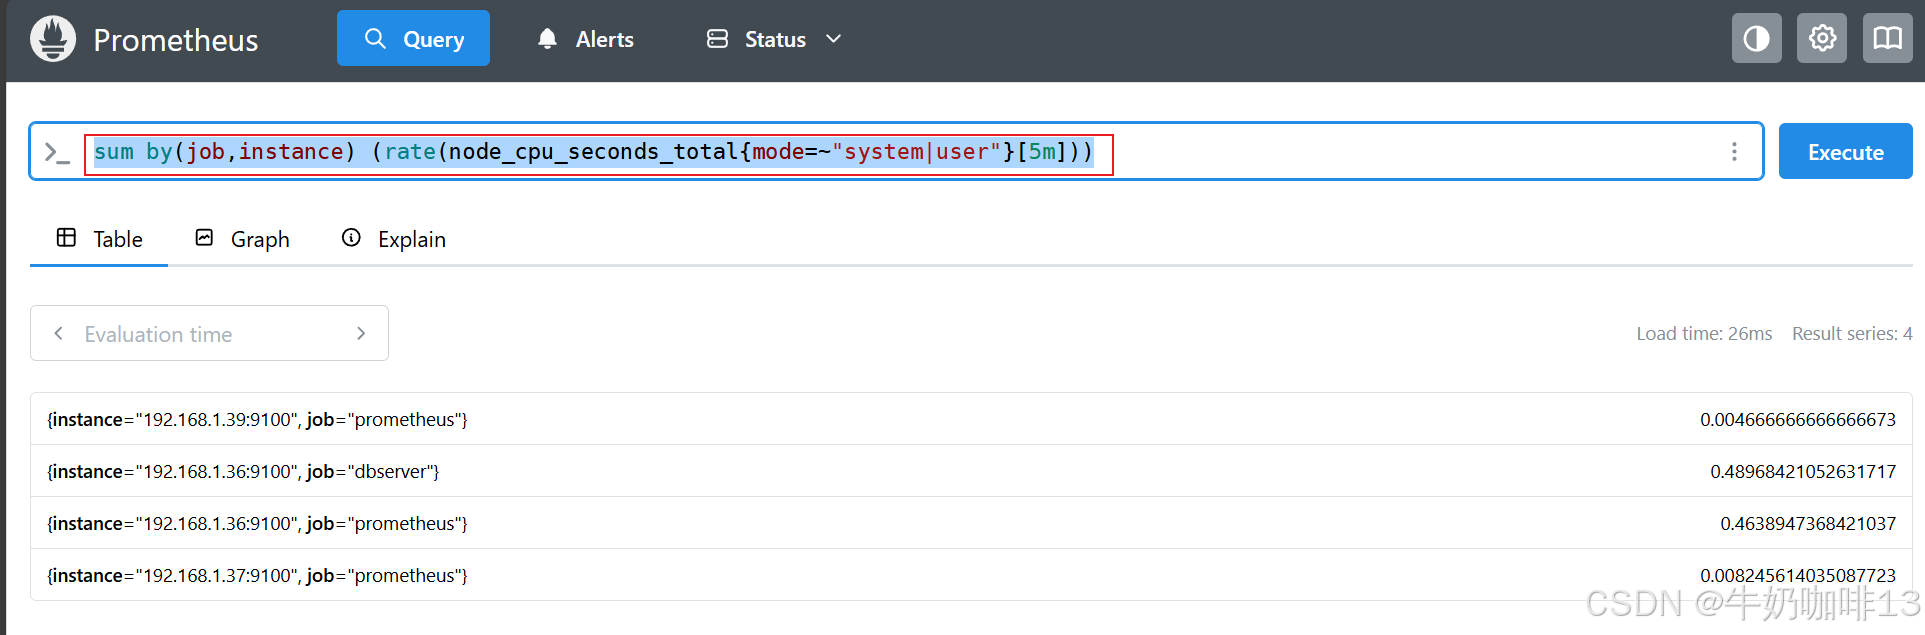Select the 192.168.1.37:9100 prometheus row
Screen dimensions: 1925x635
point(971,575)
